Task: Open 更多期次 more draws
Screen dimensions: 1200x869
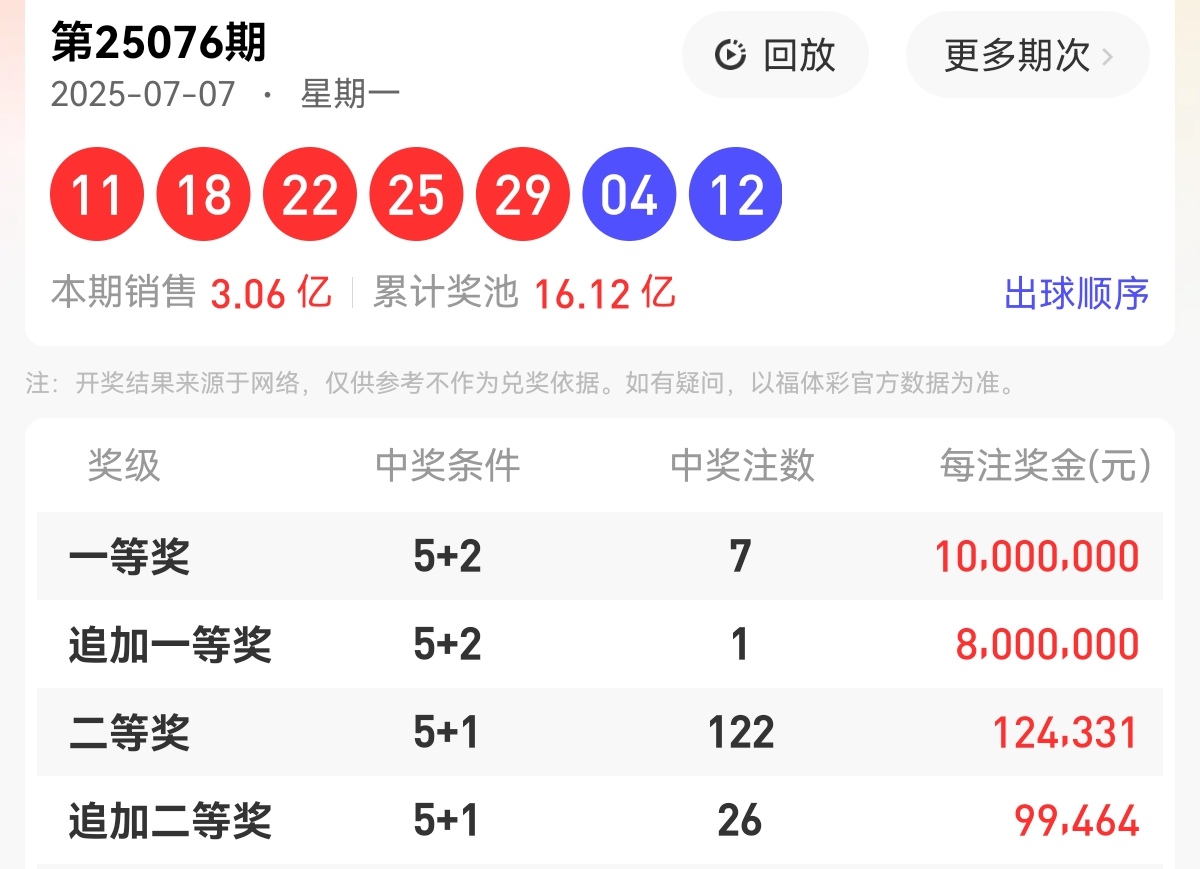Action: tap(1028, 55)
